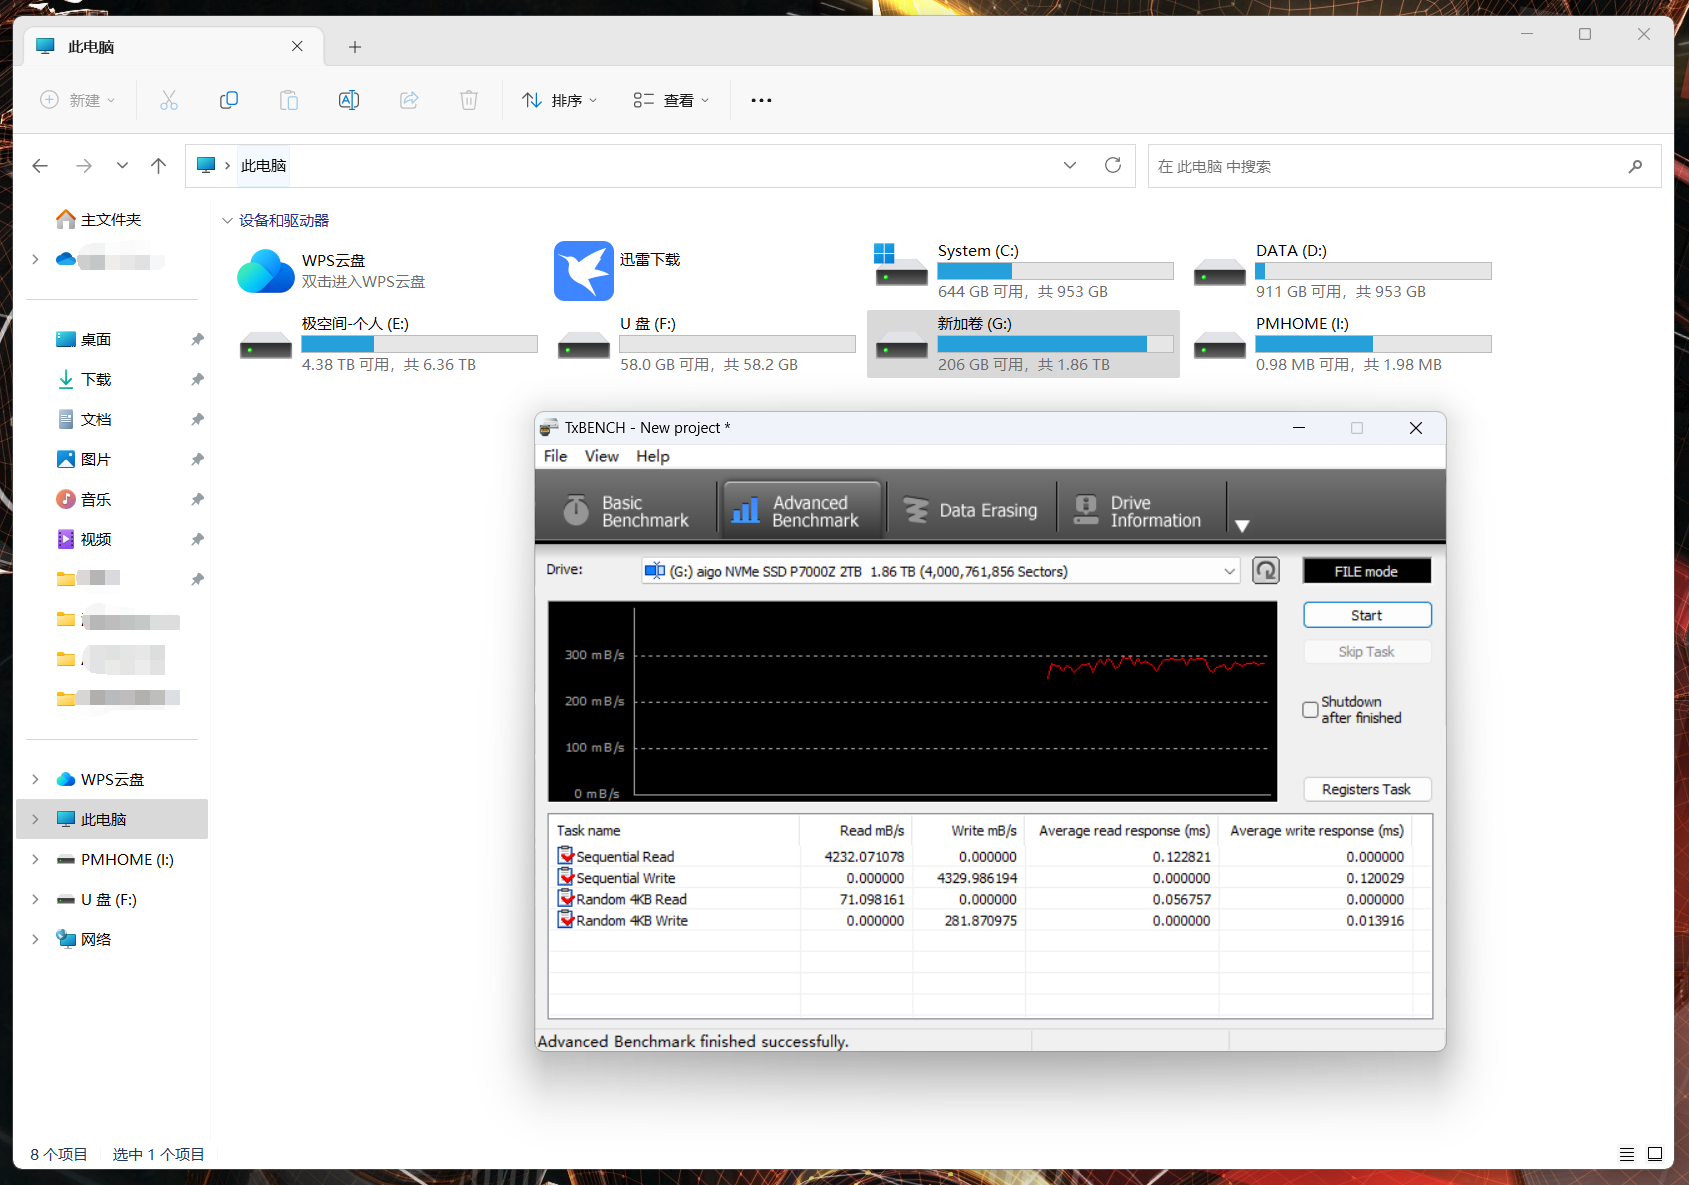The image size is (1689, 1185).
Task: Switch to large icons view in status bar
Action: [1655, 1154]
